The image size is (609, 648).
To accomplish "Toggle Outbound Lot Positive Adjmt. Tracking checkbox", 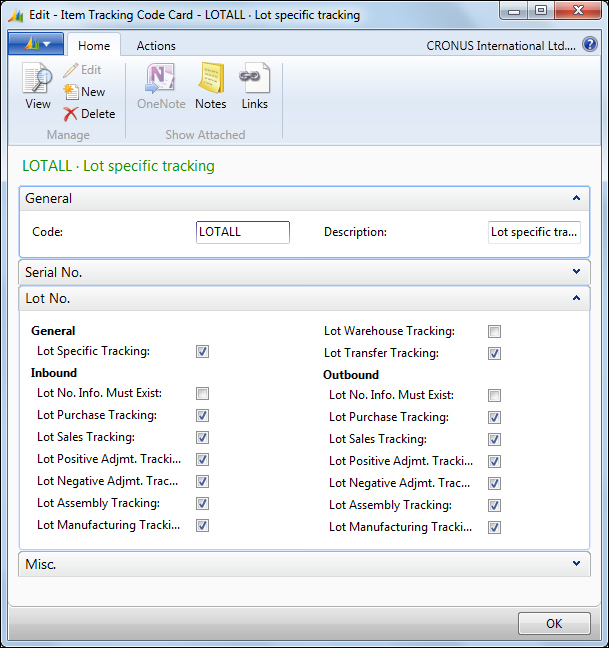I will 495,462.
